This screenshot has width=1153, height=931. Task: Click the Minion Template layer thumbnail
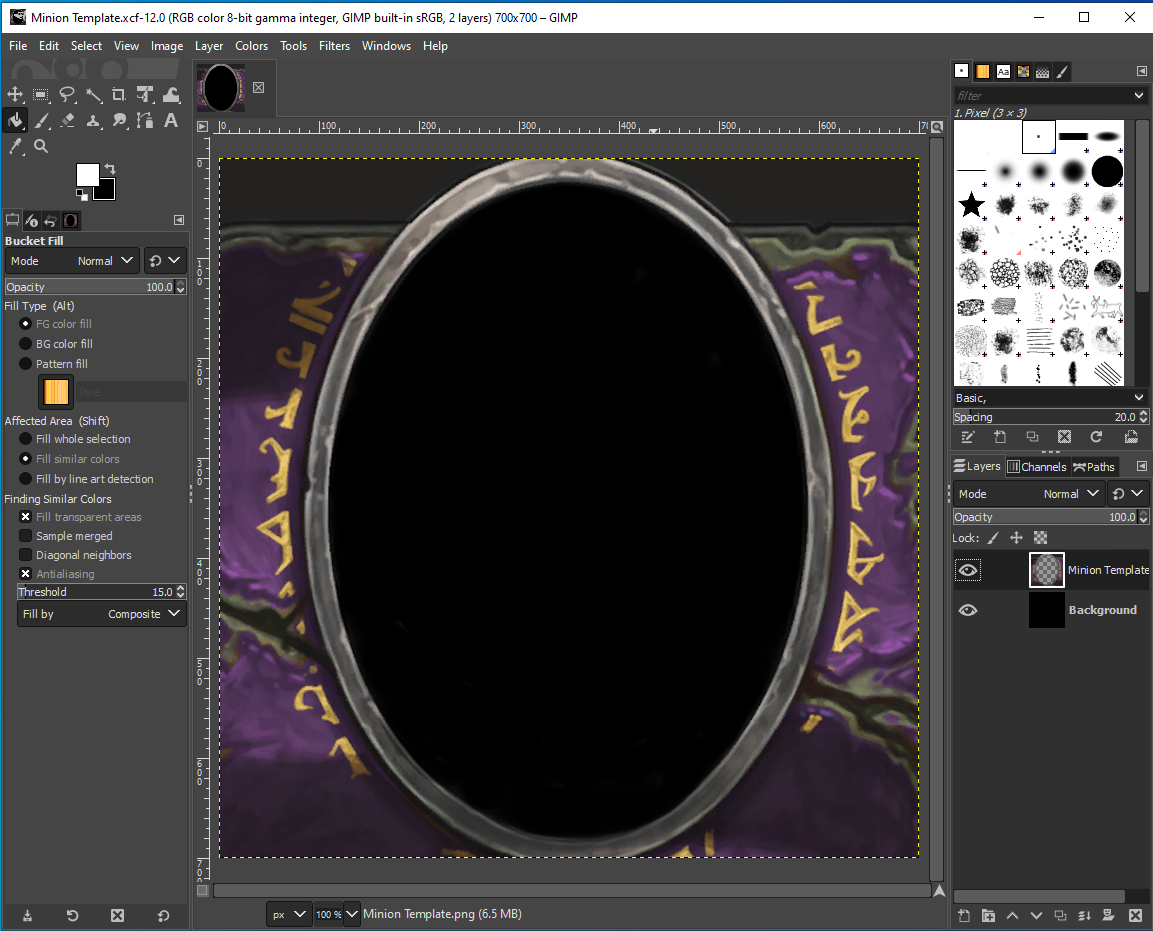click(1046, 570)
